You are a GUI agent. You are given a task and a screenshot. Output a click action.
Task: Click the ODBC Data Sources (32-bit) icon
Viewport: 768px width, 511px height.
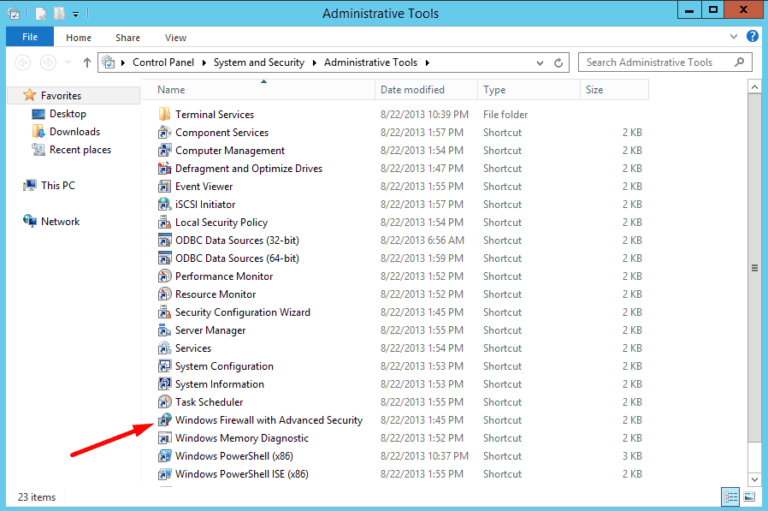point(165,240)
